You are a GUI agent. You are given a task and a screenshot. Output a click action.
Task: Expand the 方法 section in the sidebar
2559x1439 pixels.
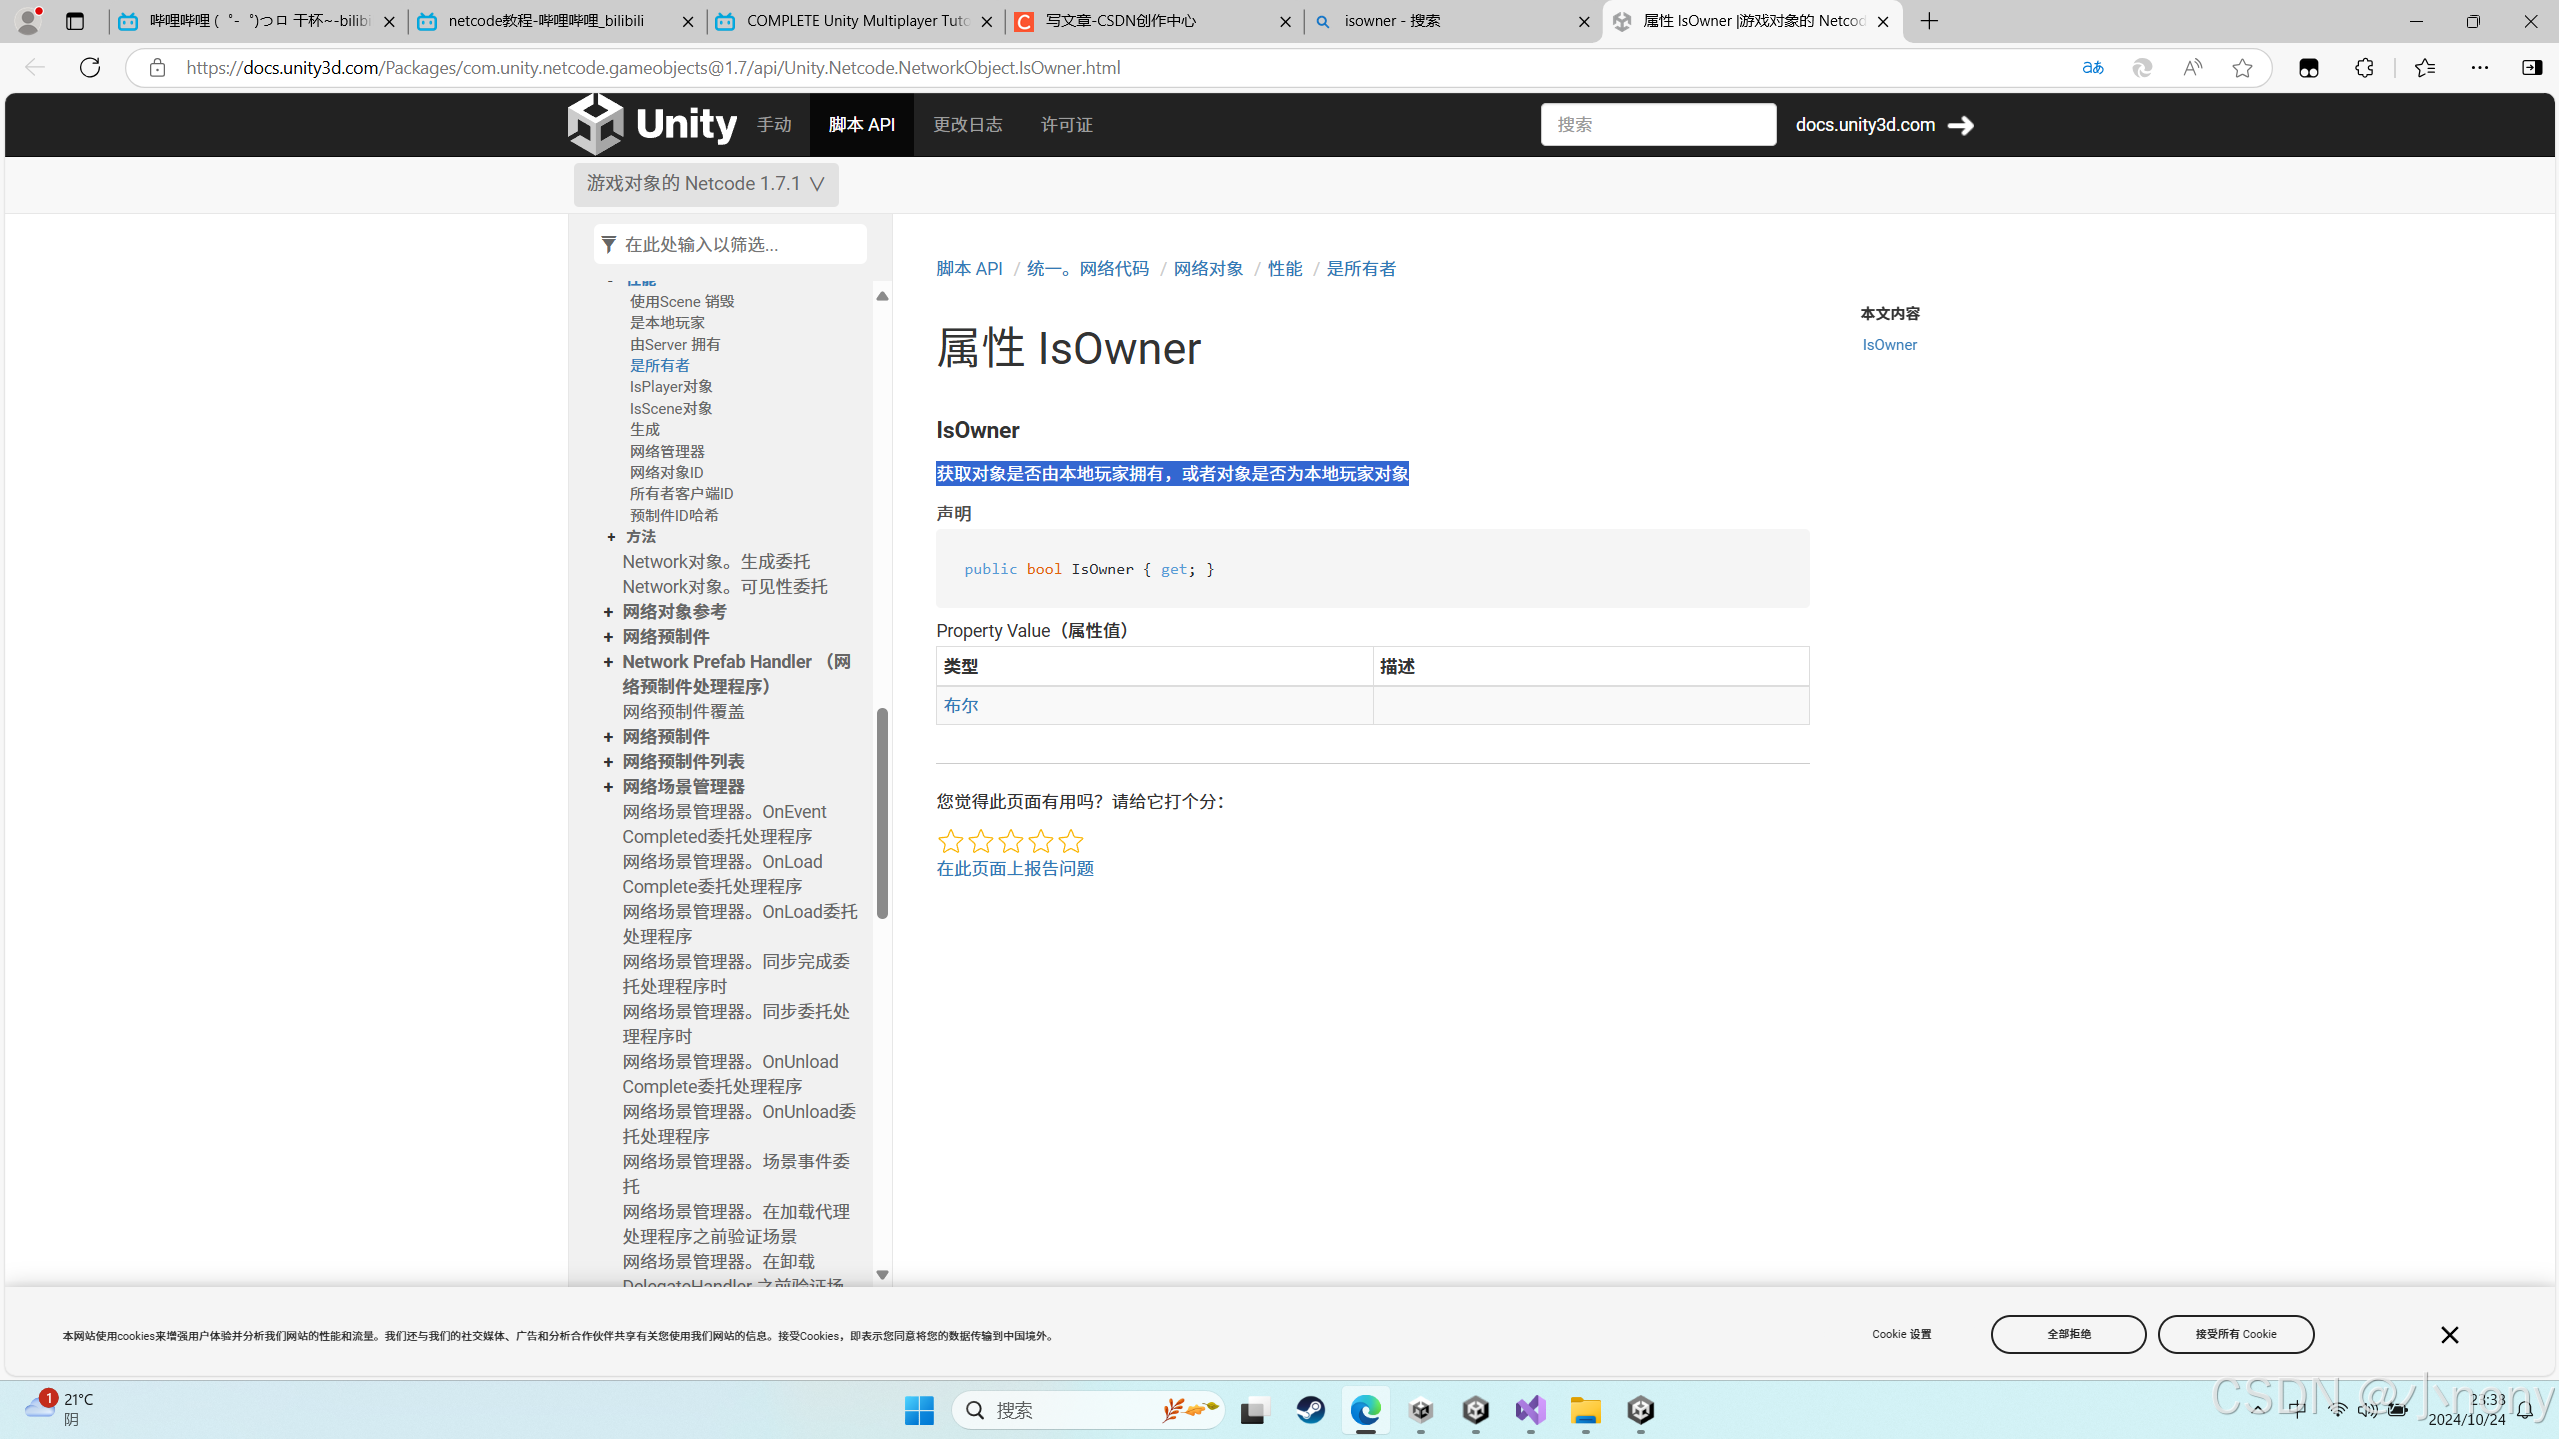(612, 537)
